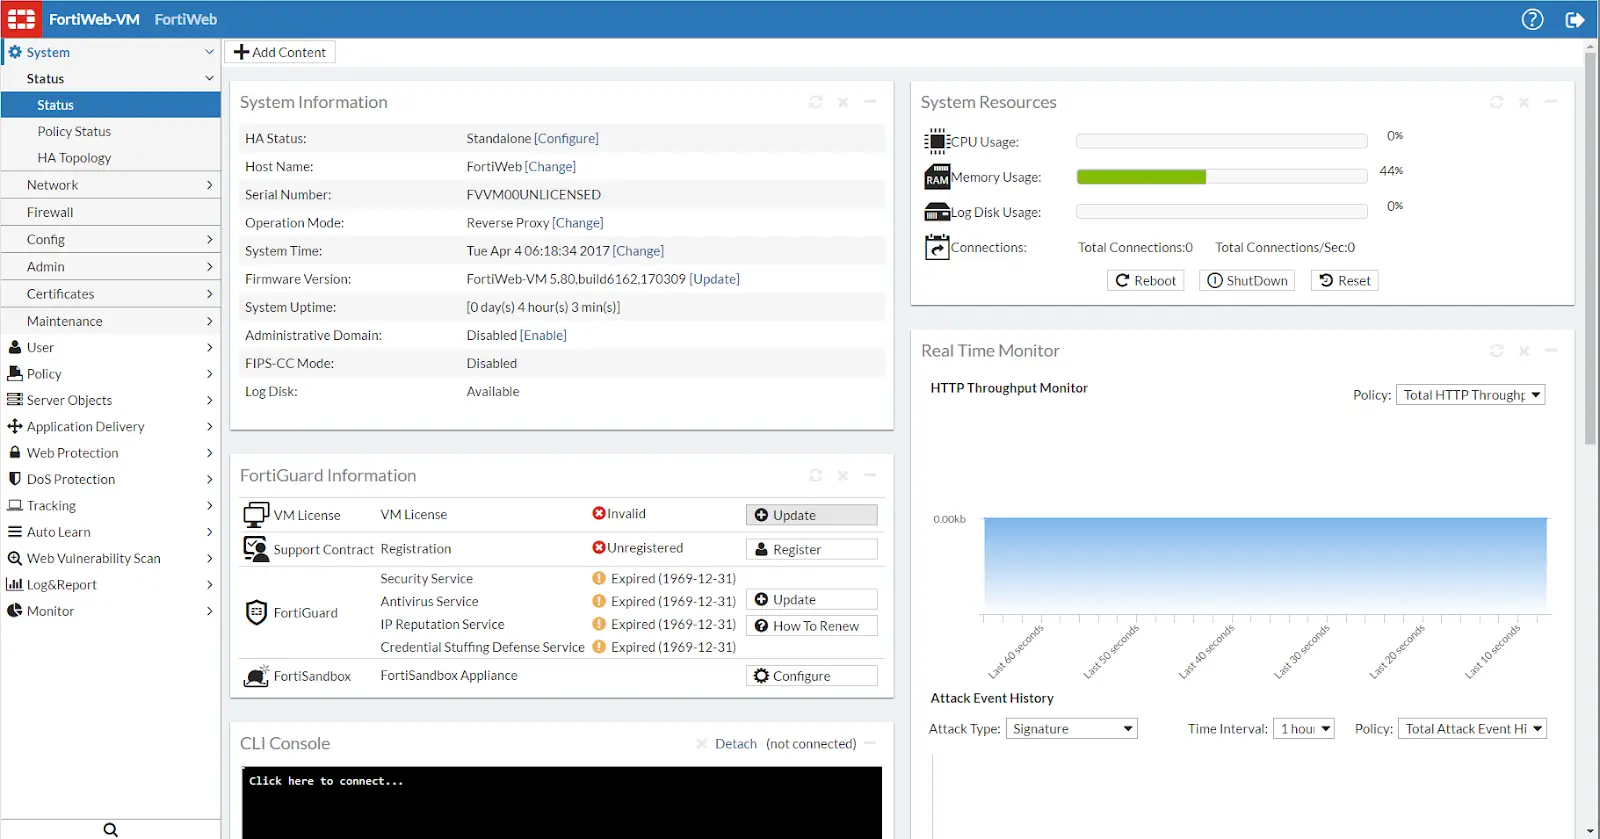Open the Attack Event History Policy dropdown
This screenshot has width=1600, height=839.
pos(1472,729)
